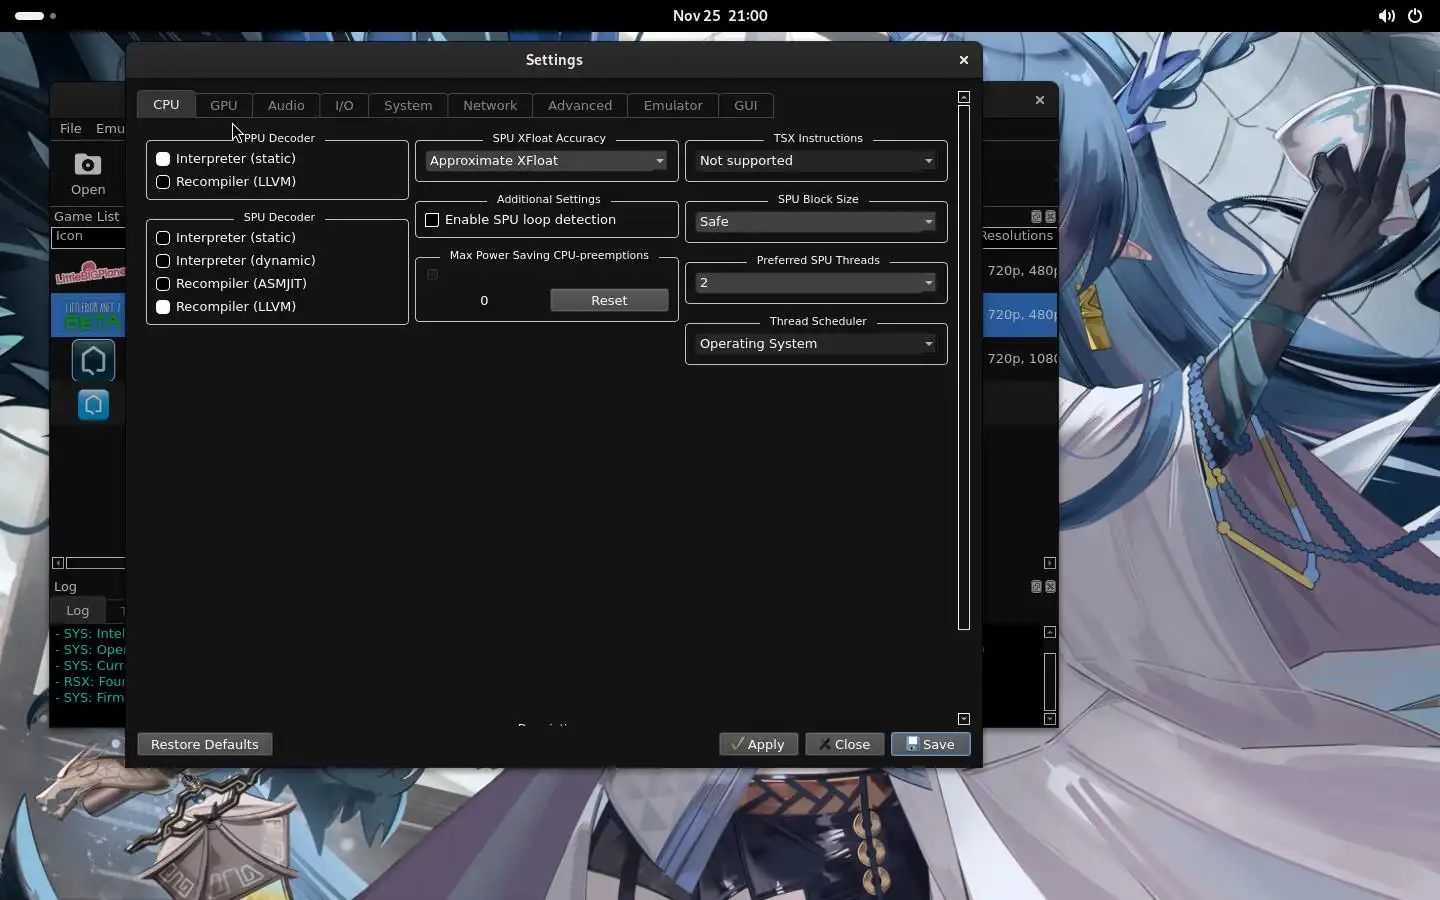This screenshot has width=1440, height=900.
Task: Open the SPU XFloat Accuracy dropdown
Action: tap(547, 161)
